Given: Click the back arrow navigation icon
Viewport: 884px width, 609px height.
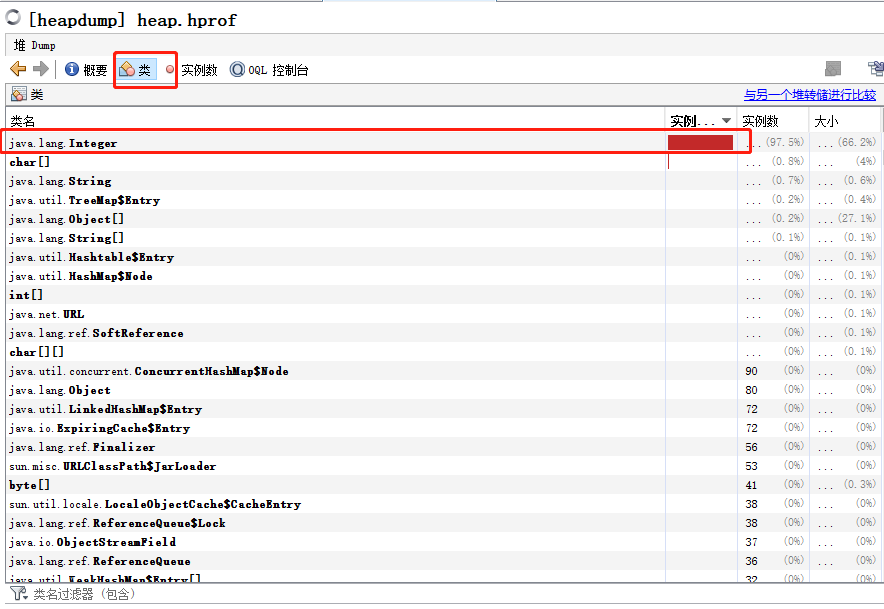Looking at the screenshot, I should [18, 69].
